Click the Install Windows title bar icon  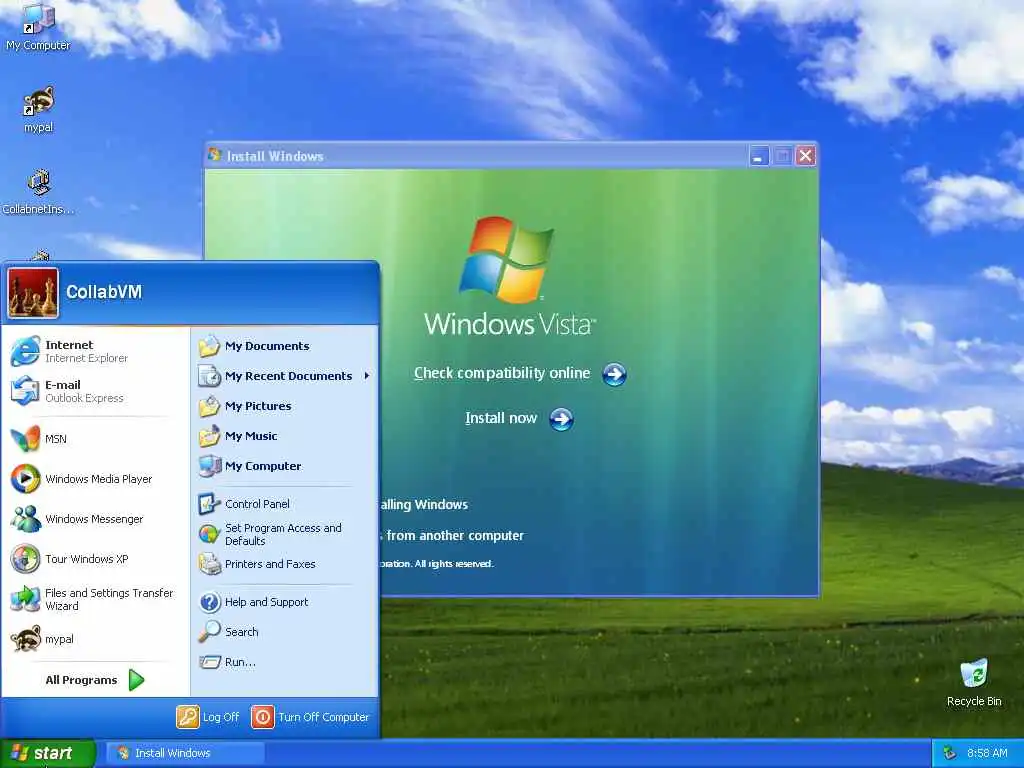pos(215,155)
